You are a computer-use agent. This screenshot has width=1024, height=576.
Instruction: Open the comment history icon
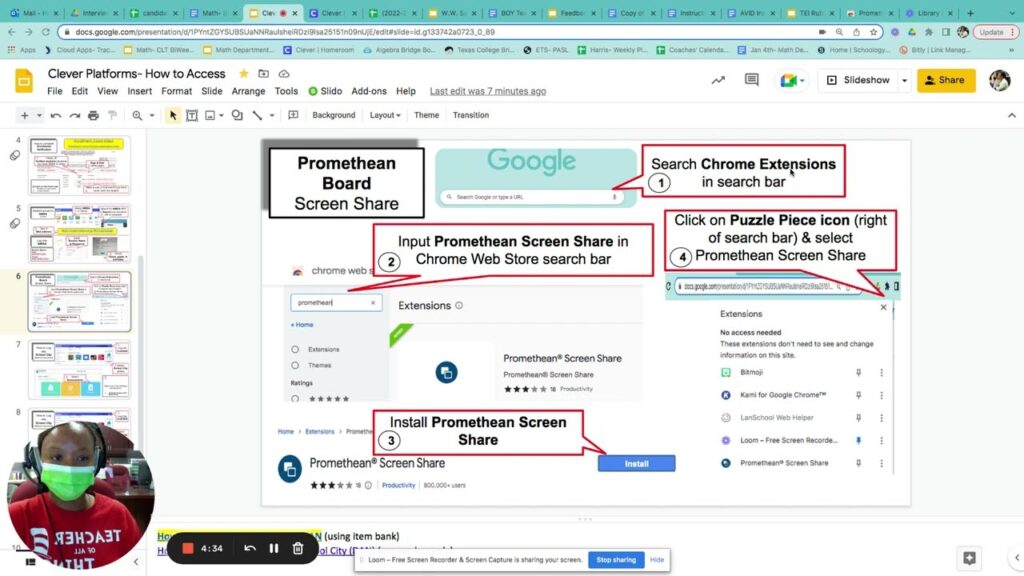[x=752, y=80]
